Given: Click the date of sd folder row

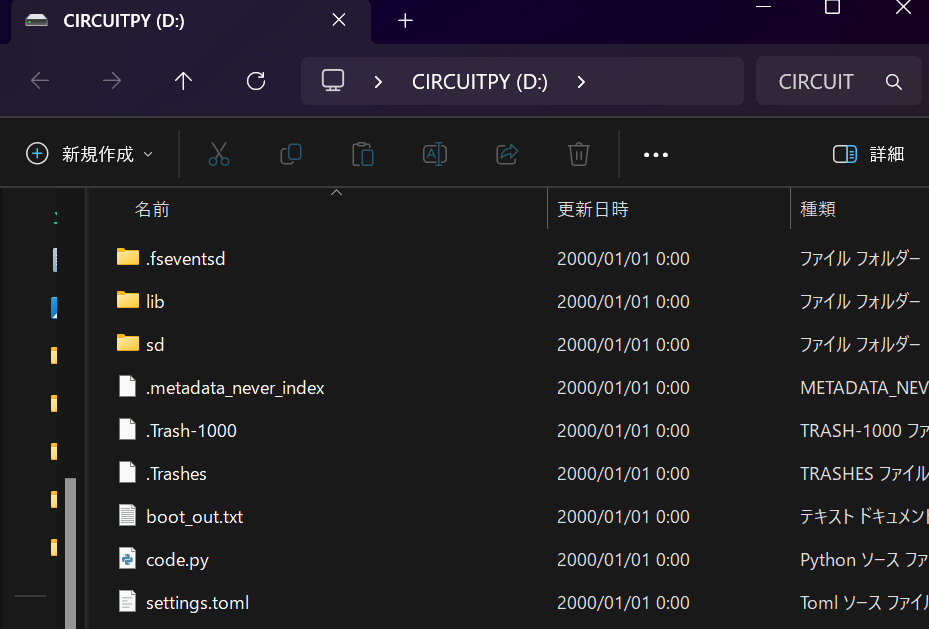Looking at the screenshot, I should pos(623,345).
